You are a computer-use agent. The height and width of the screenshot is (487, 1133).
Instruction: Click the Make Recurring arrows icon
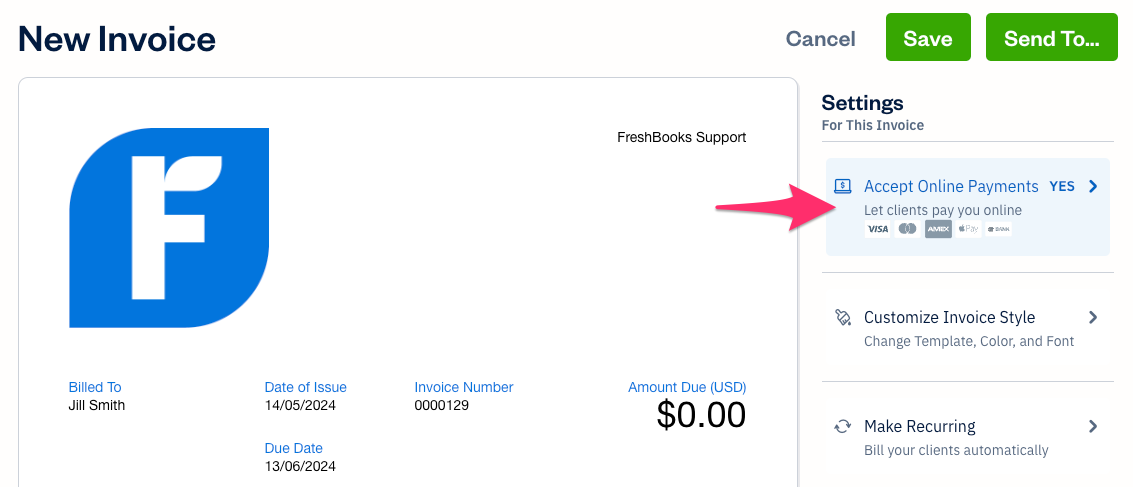(842, 426)
